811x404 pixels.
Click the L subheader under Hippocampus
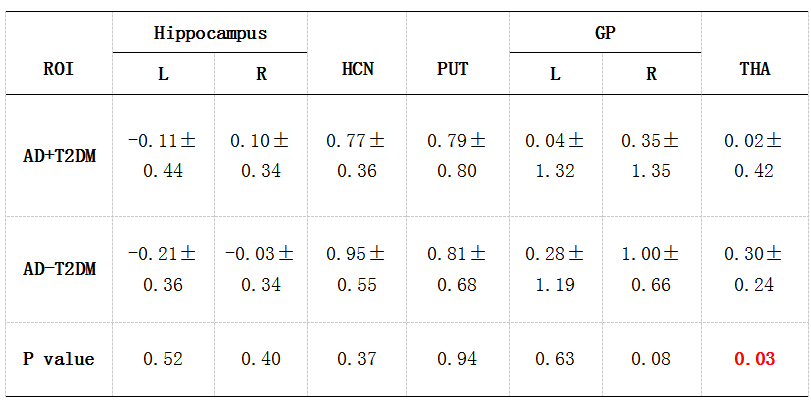pyautogui.click(x=163, y=73)
